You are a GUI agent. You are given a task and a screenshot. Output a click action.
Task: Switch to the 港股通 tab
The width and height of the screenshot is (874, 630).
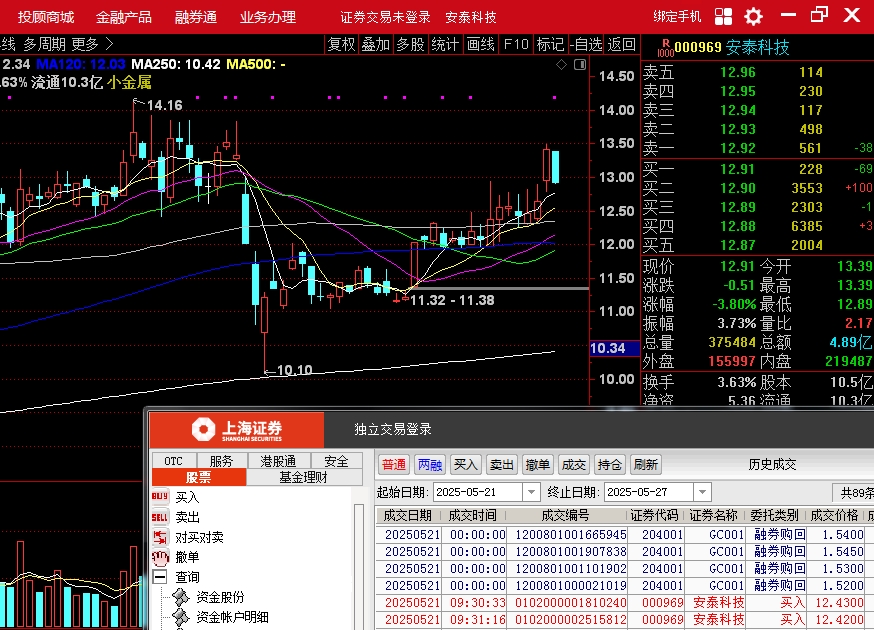(x=278, y=461)
